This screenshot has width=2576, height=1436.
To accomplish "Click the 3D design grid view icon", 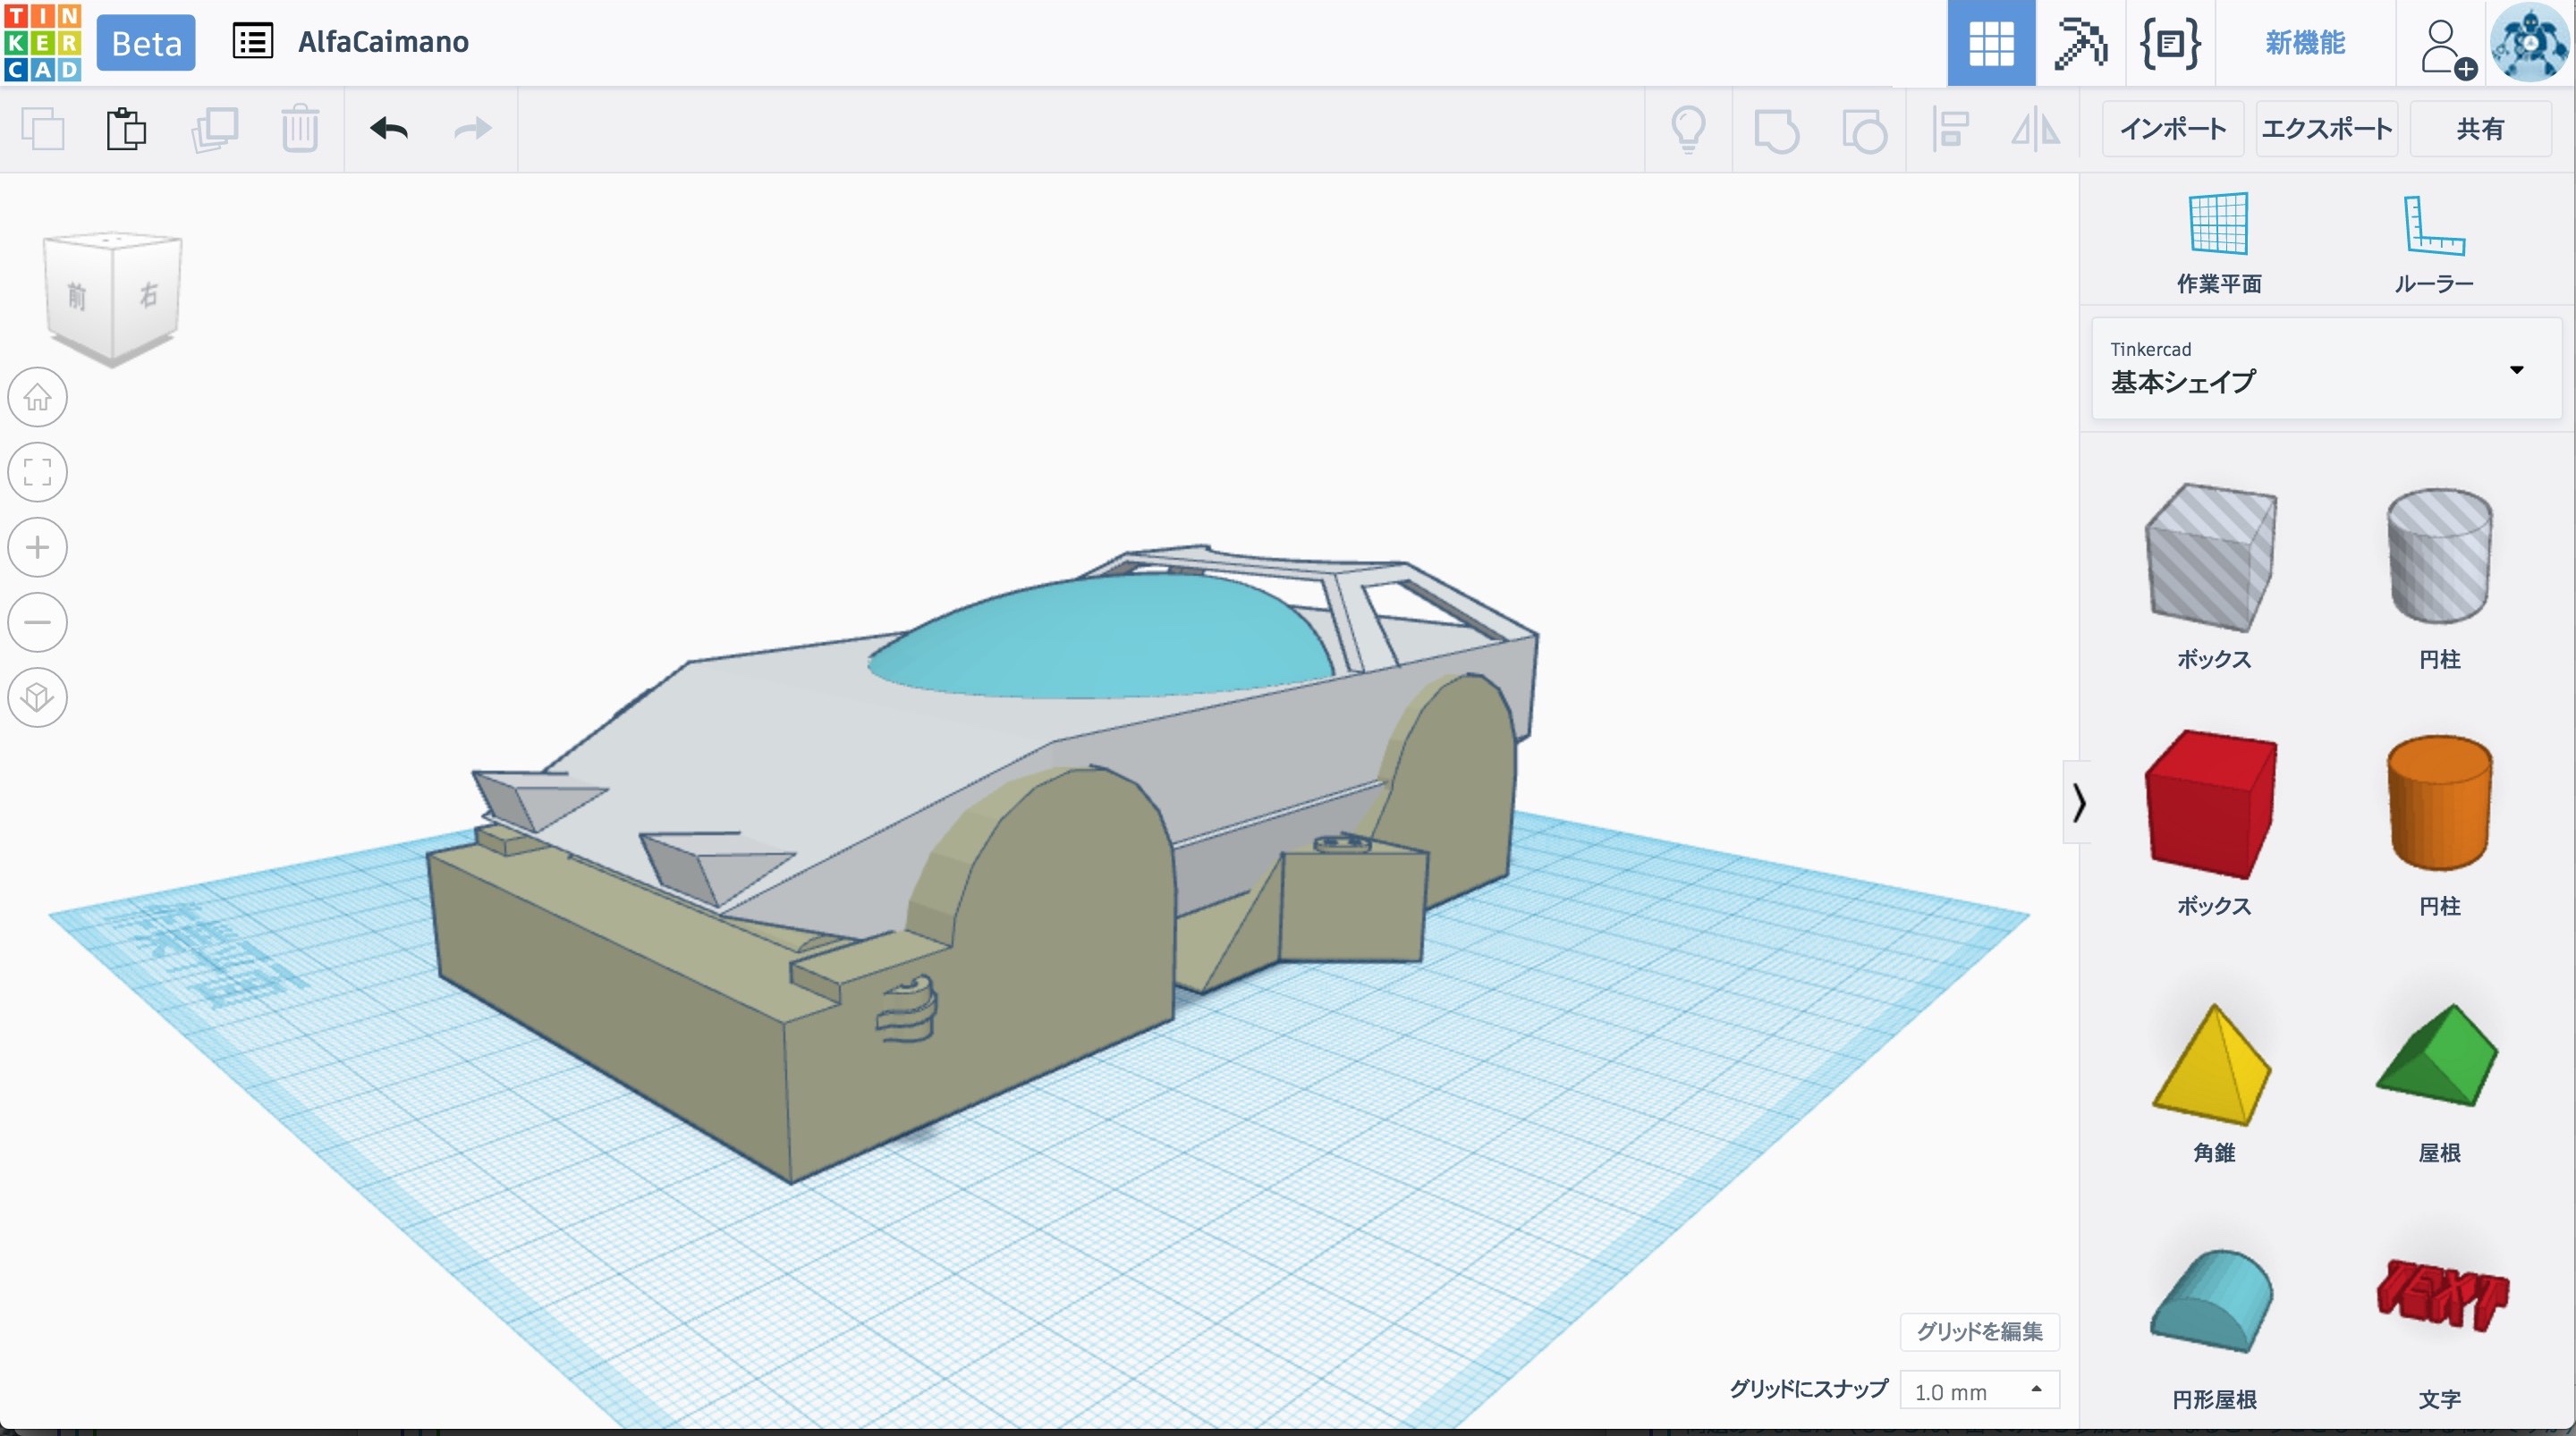I will pyautogui.click(x=1990, y=43).
